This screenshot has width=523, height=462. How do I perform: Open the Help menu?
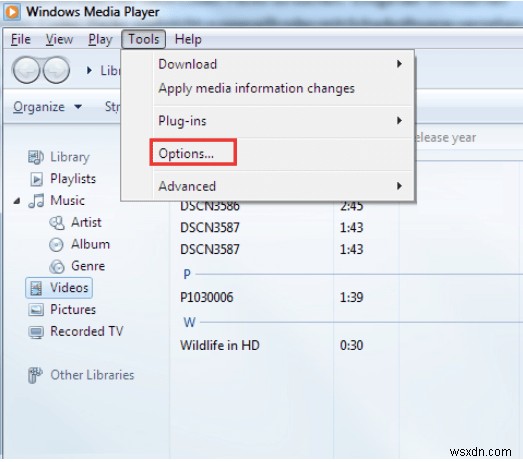[x=188, y=39]
